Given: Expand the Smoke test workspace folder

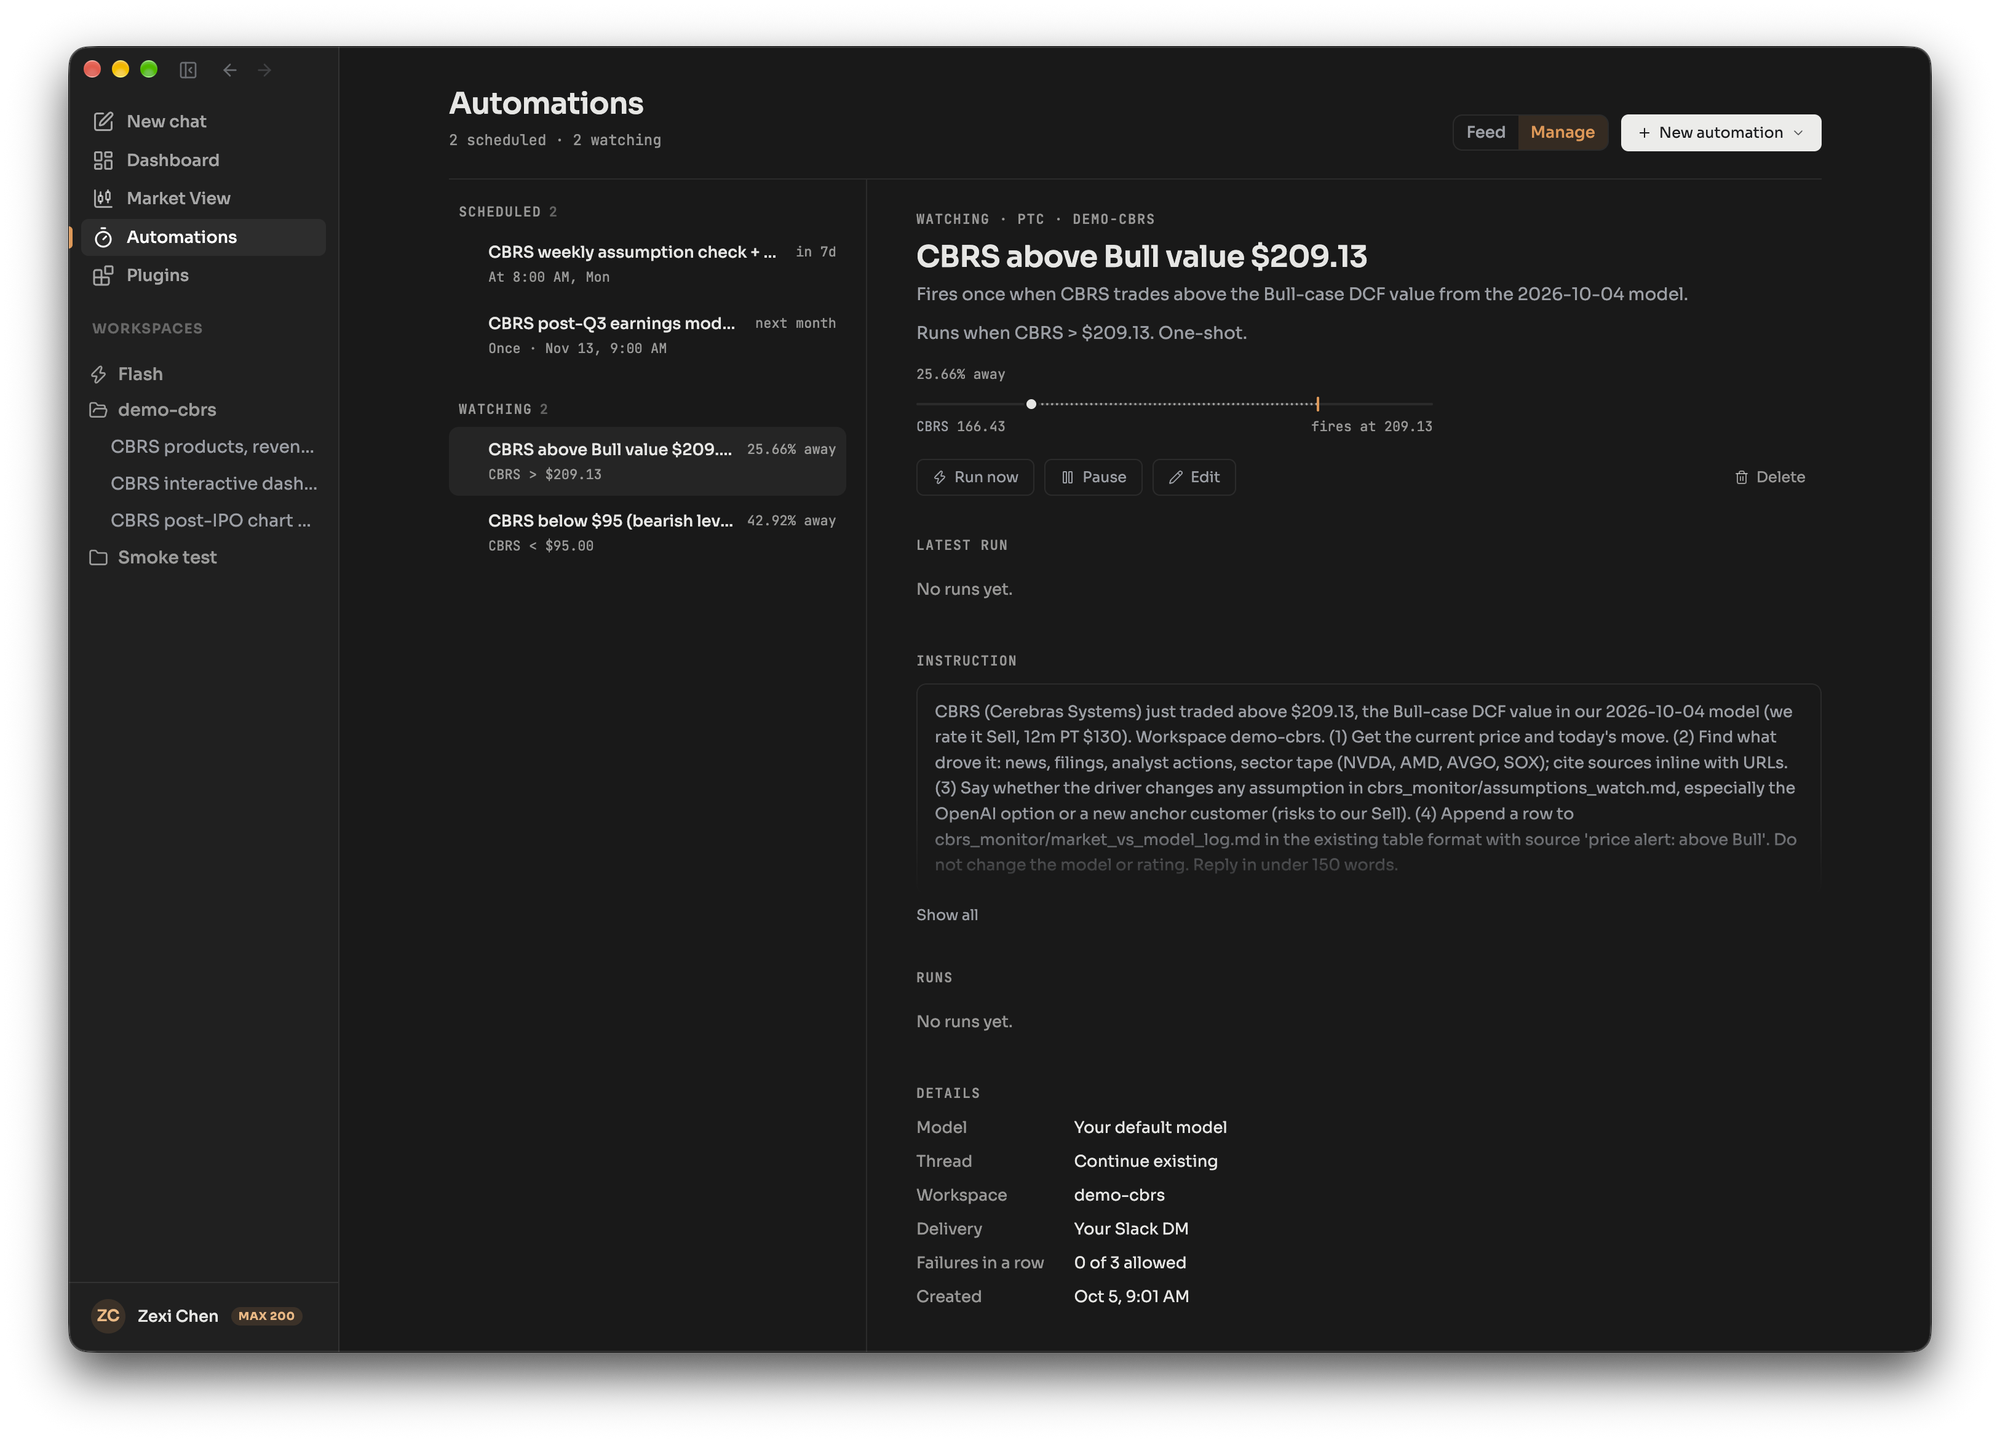Looking at the screenshot, I should tap(204, 557).
